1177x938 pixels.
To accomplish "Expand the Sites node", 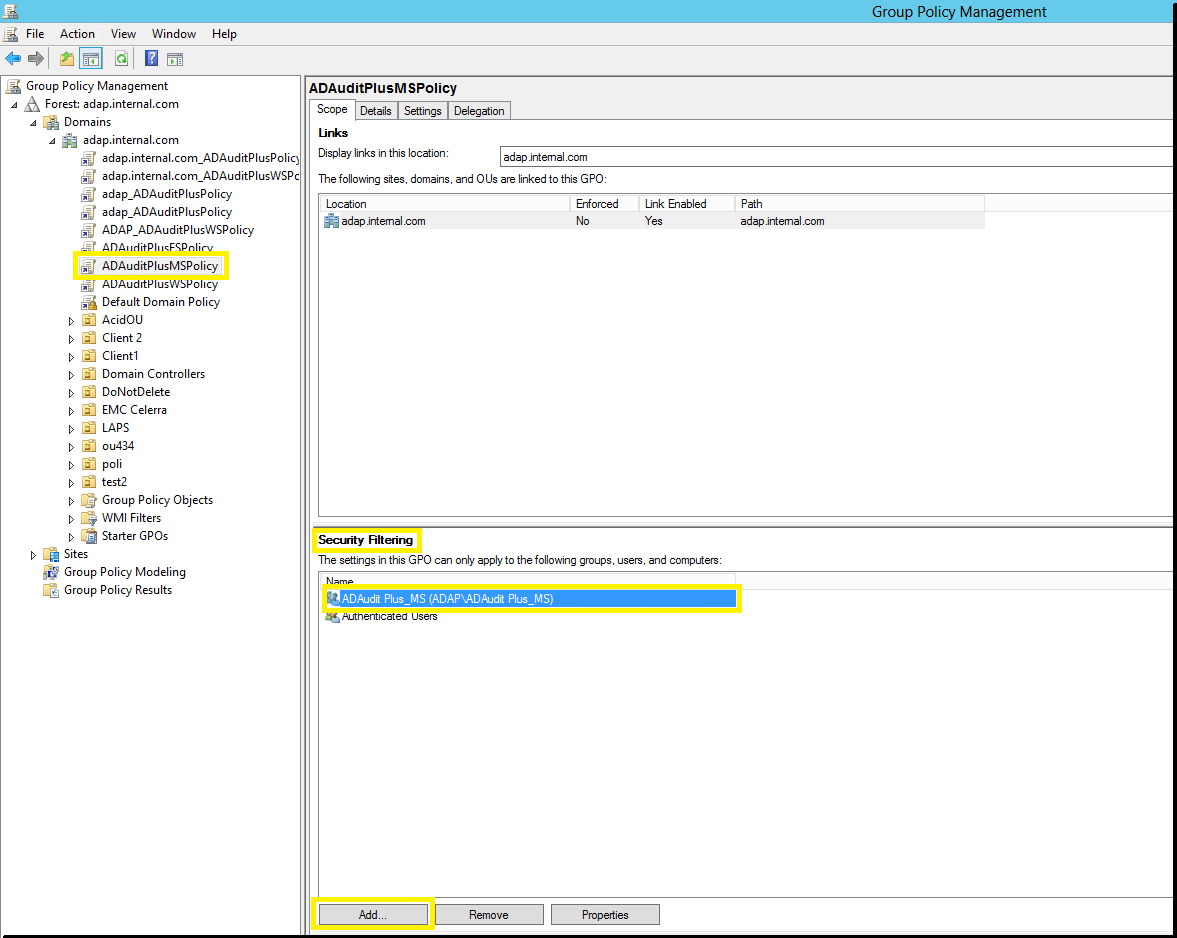I will (x=34, y=555).
